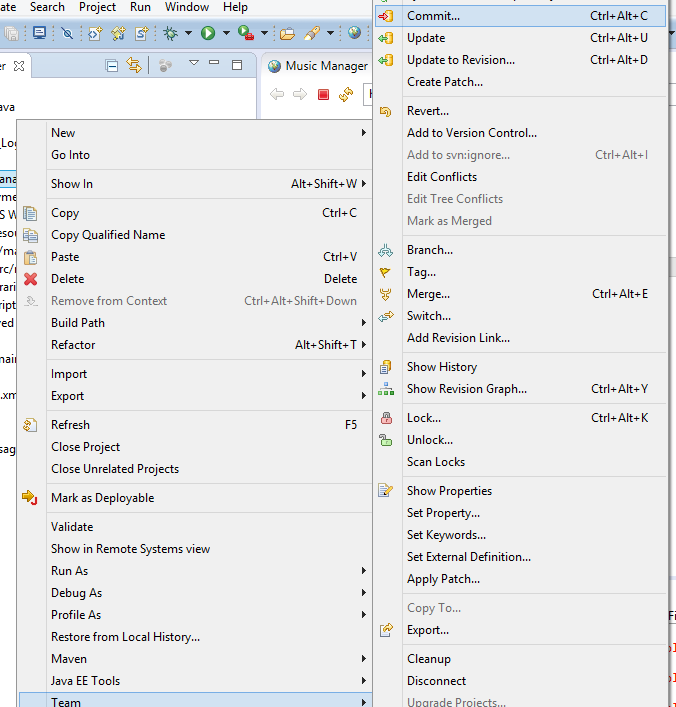Screen dimensions: 676x707
Task: Expand the Show In submenu
Action: point(363,184)
